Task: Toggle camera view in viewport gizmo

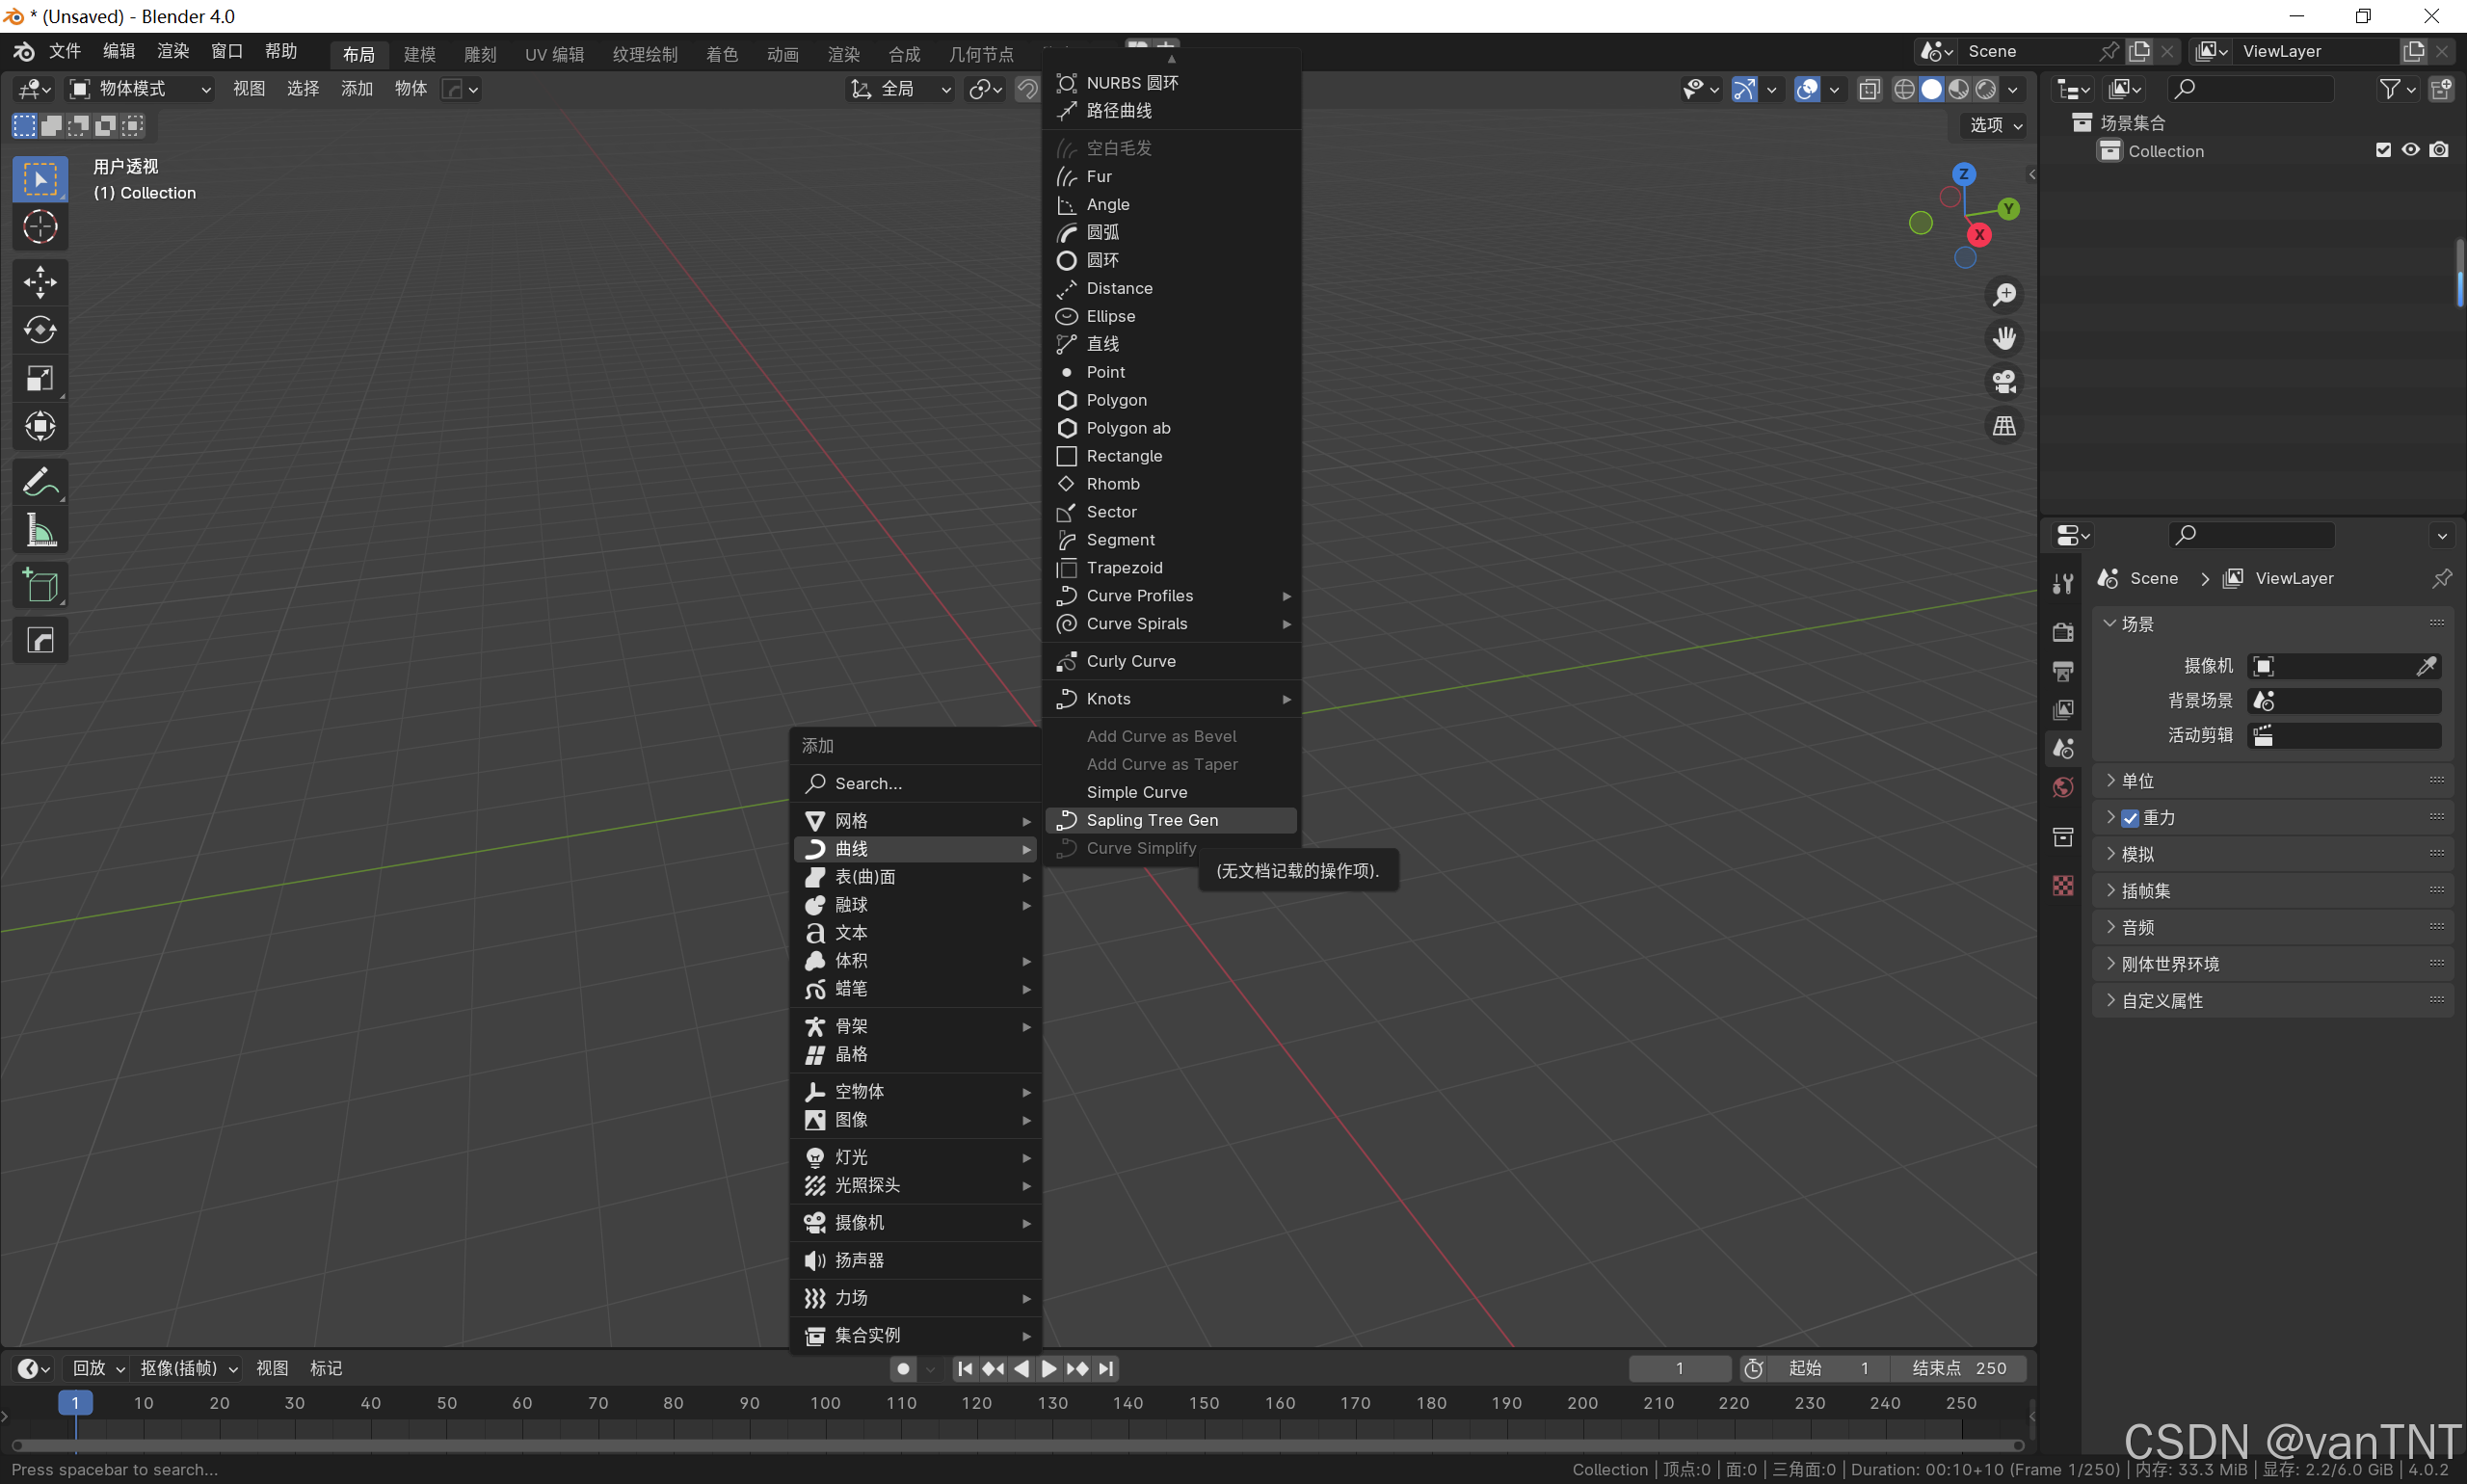Action: [2004, 382]
